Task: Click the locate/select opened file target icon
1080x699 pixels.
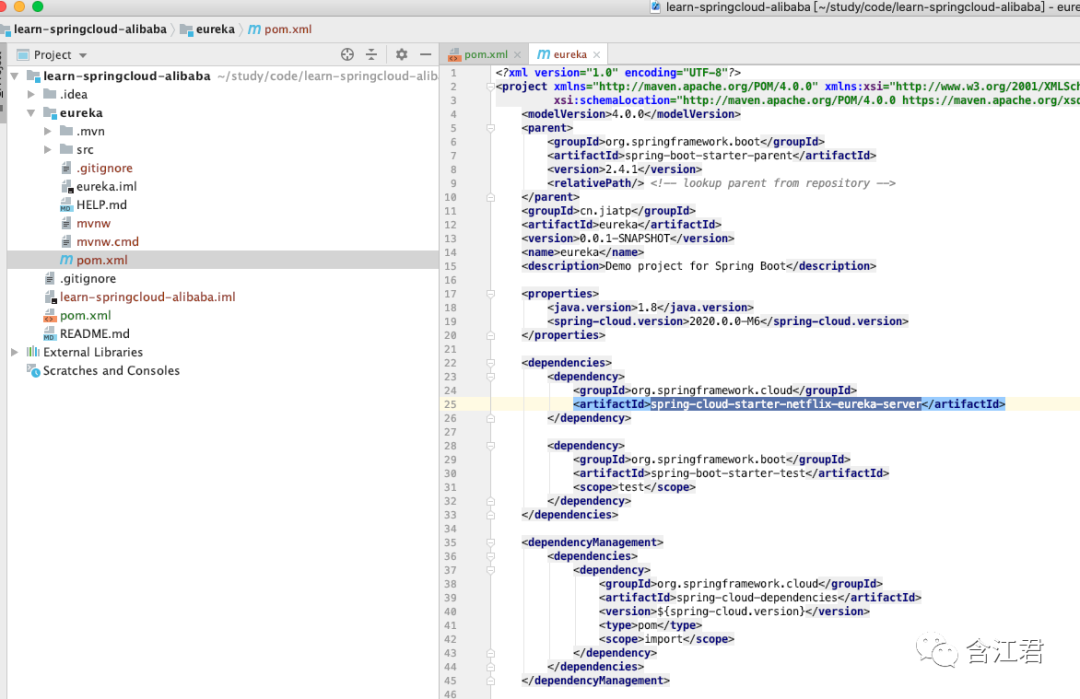Action: click(347, 55)
